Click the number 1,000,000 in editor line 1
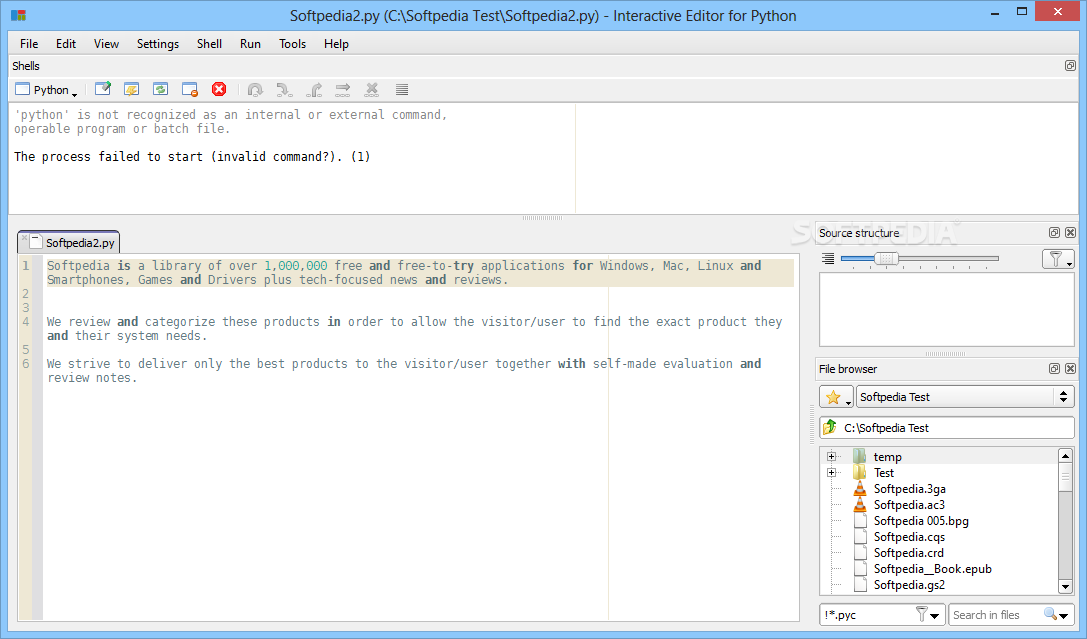The width and height of the screenshot is (1087, 639). click(295, 265)
